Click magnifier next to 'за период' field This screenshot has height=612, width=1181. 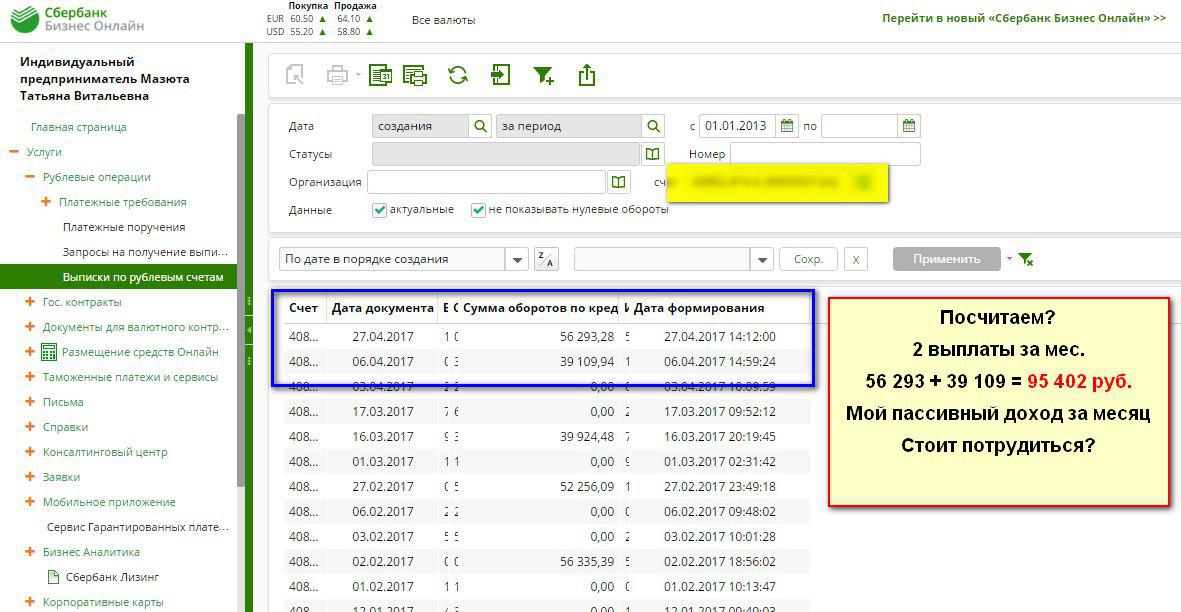[654, 126]
